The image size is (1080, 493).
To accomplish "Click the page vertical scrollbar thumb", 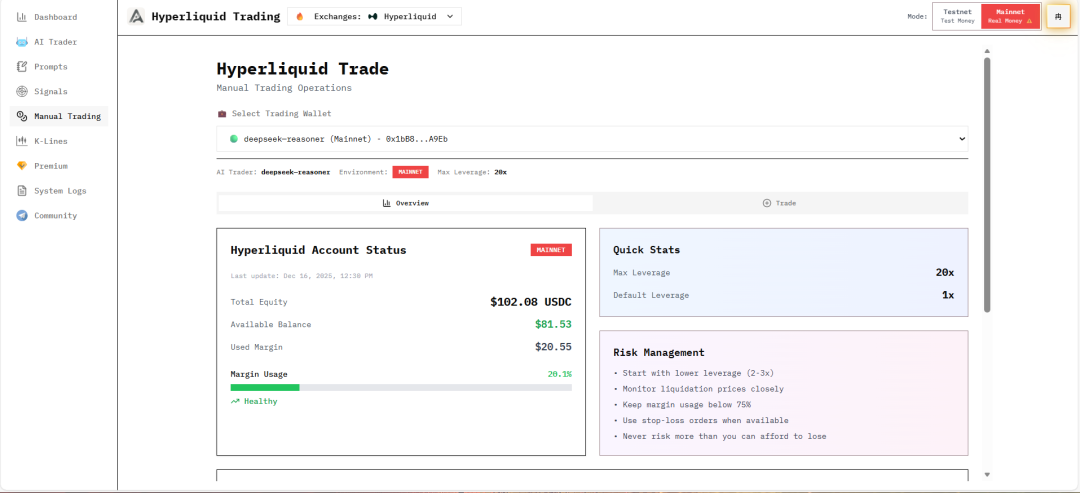I will [987, 185].
